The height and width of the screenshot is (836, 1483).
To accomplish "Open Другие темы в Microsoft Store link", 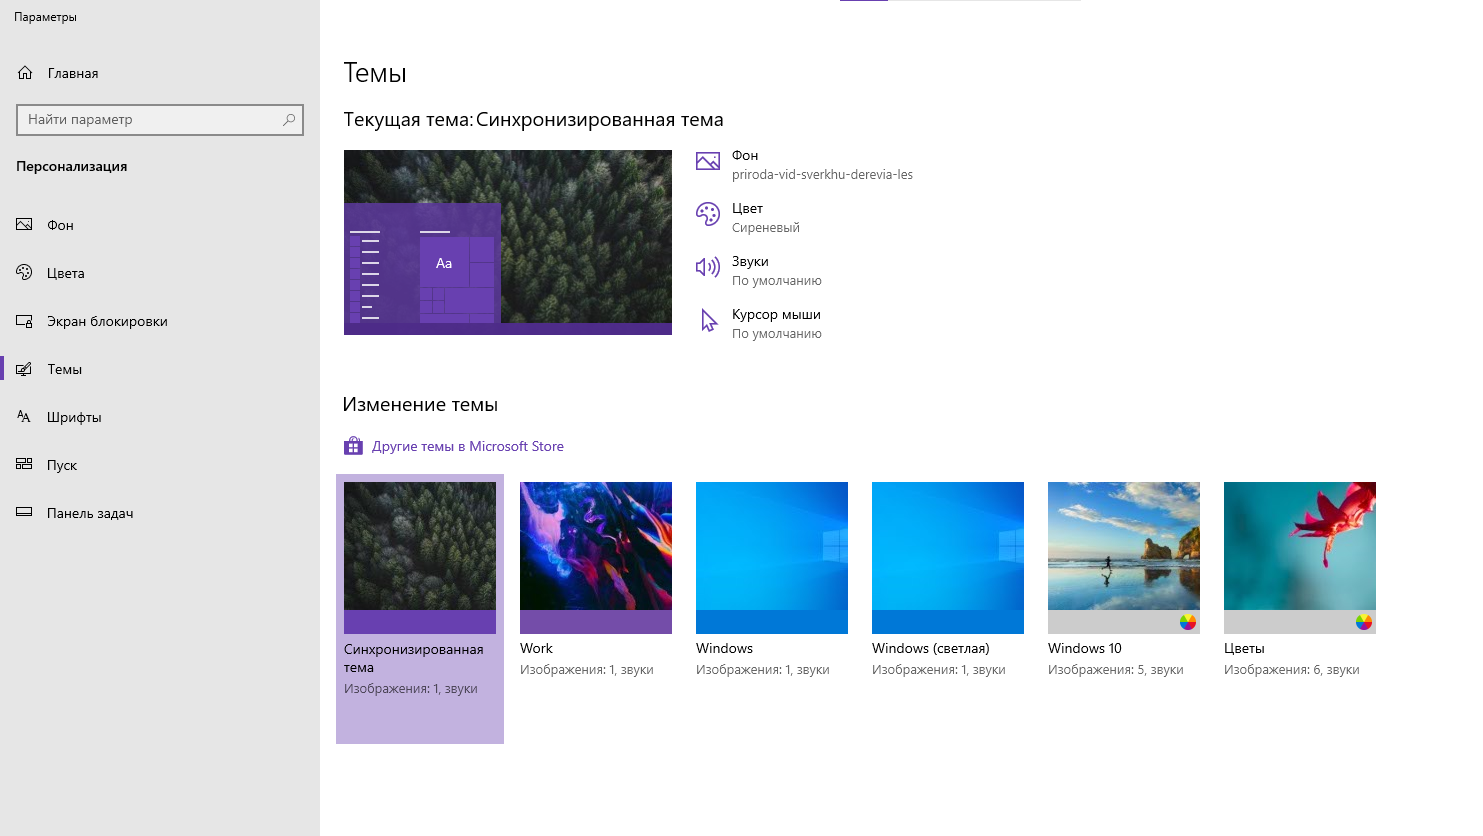I will pyautogui.click(x=467, y=446).
